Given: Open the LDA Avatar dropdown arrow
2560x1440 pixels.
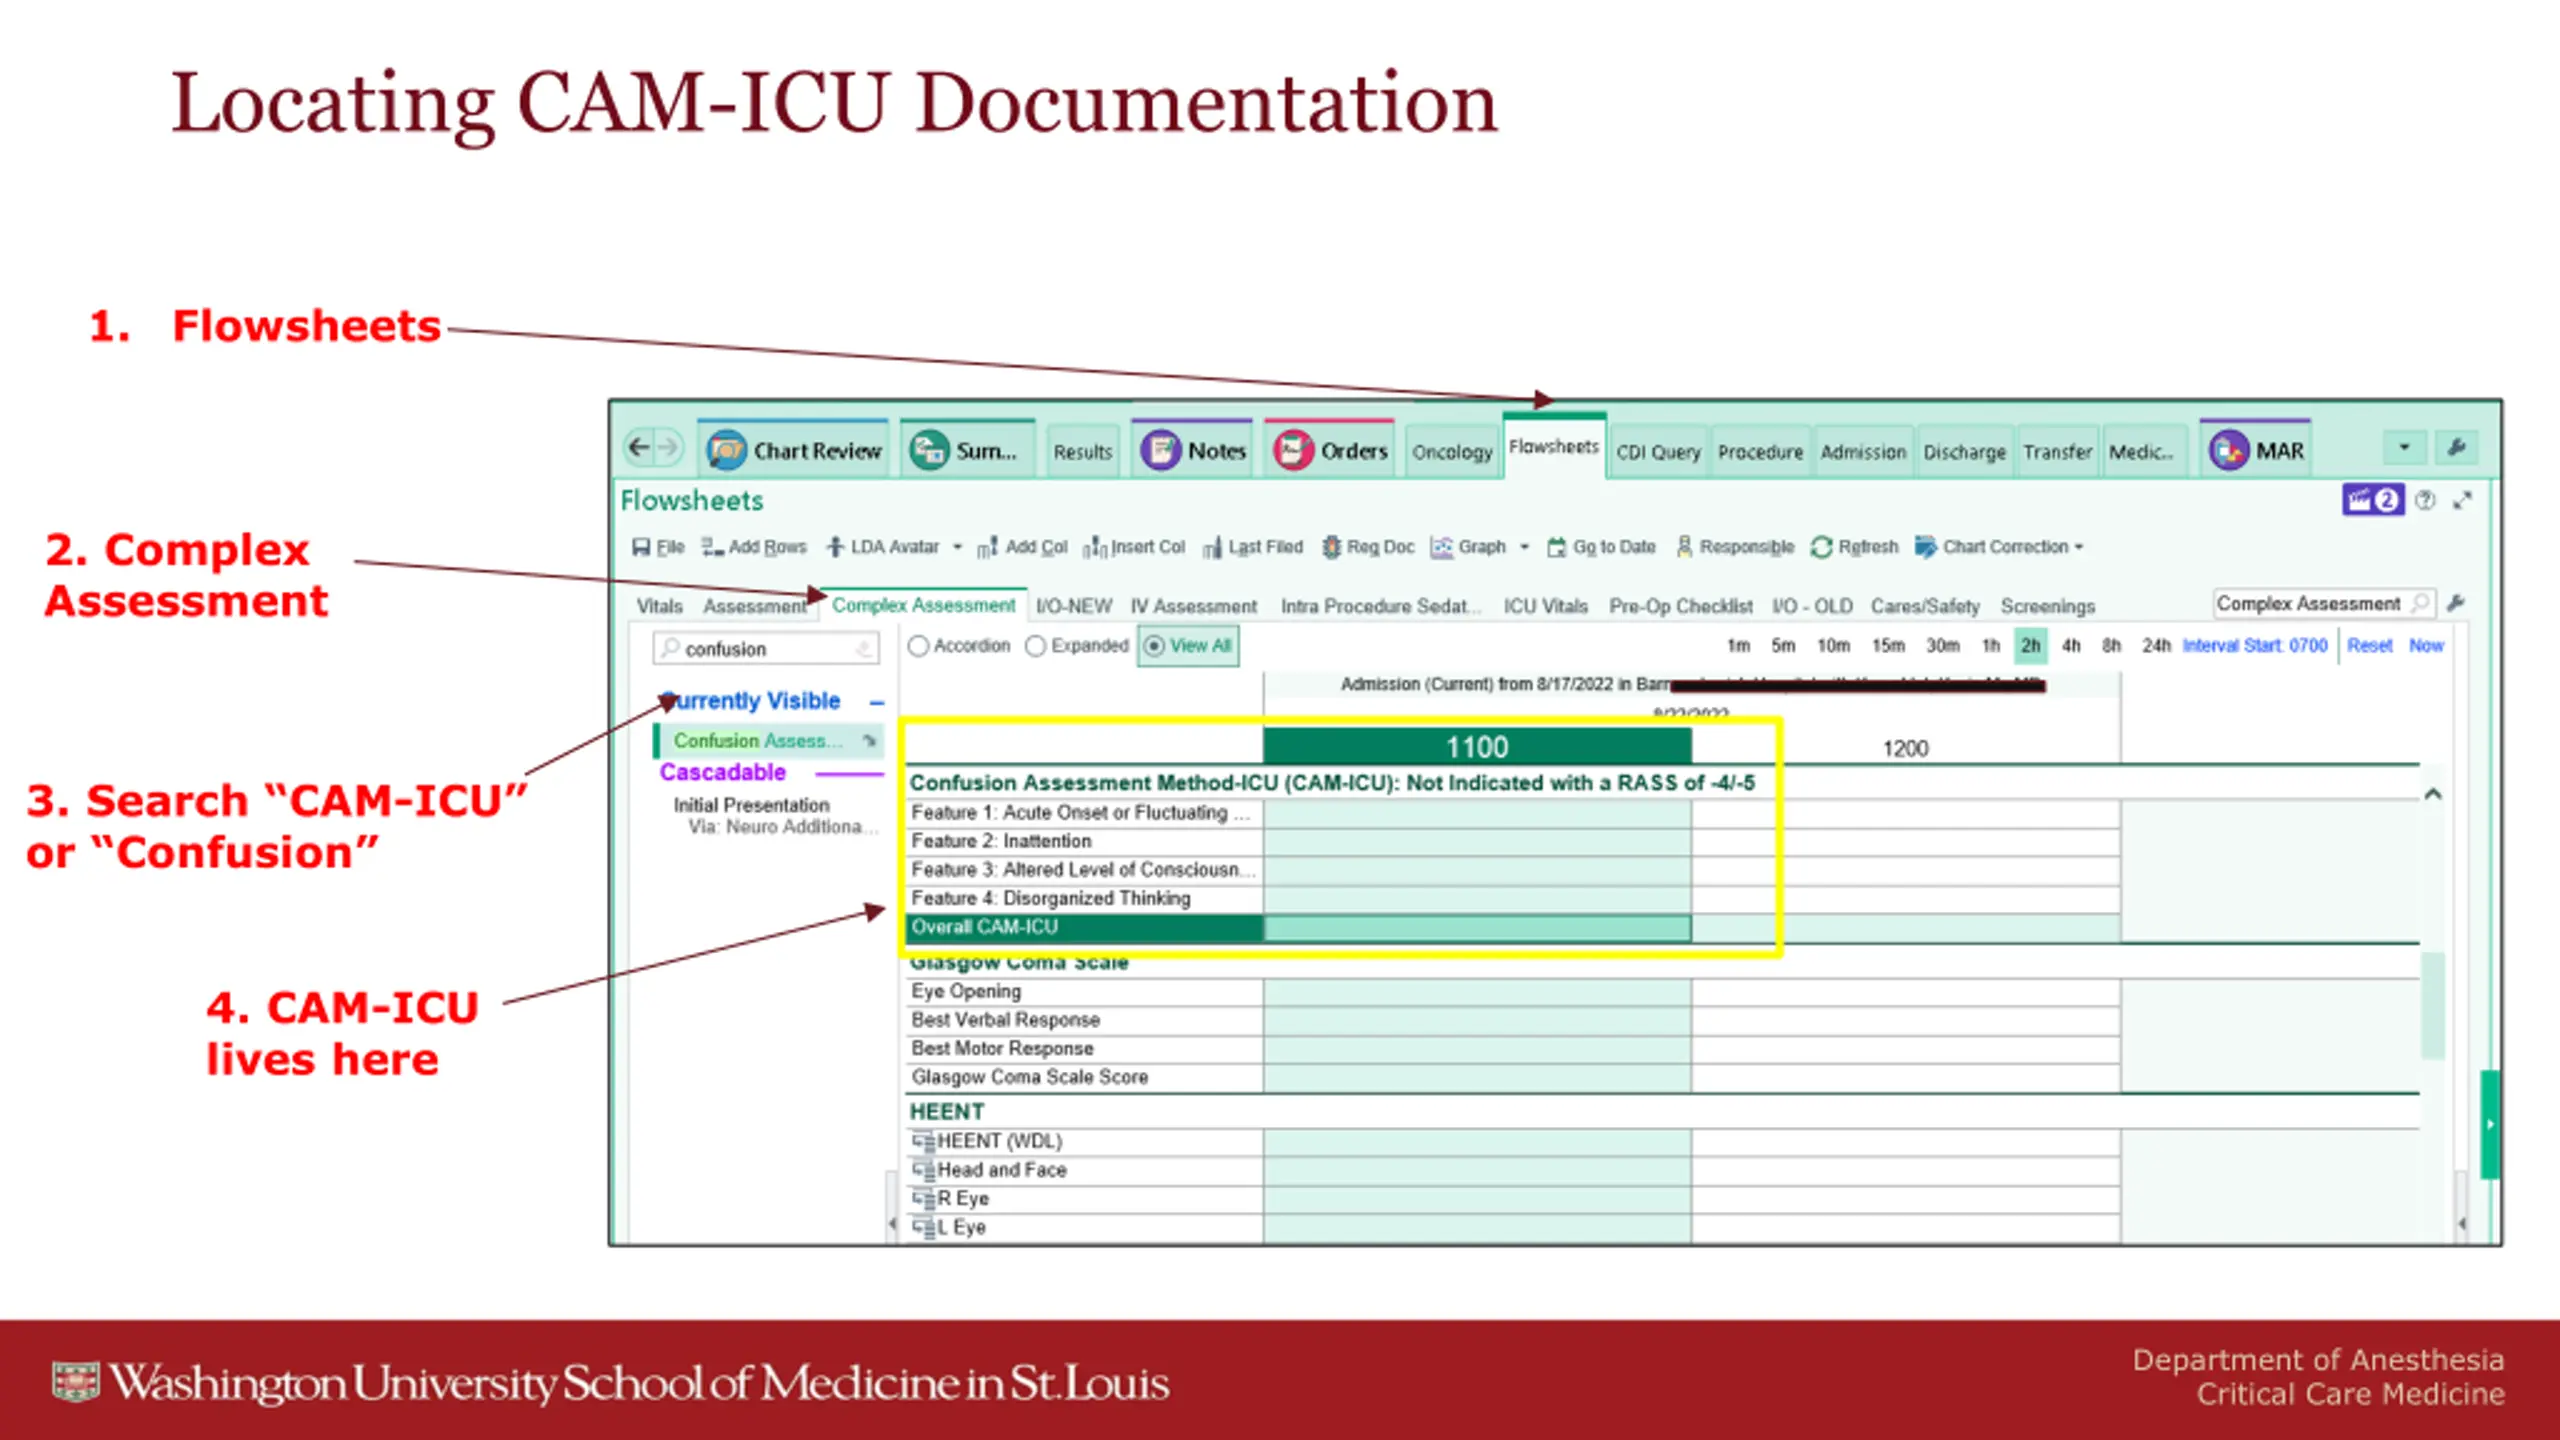Looking at the screenshot, I should coord(957,547).
